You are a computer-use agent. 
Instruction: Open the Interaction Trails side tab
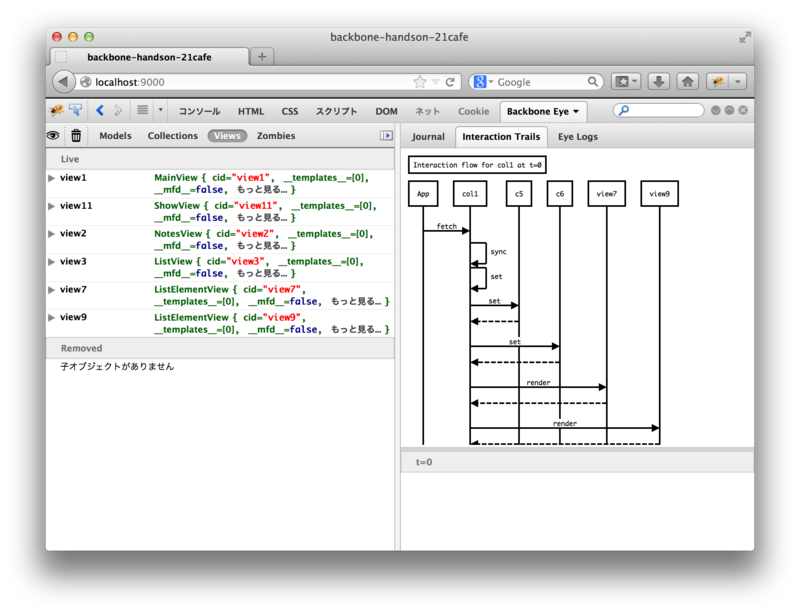(x=501, y=137)
